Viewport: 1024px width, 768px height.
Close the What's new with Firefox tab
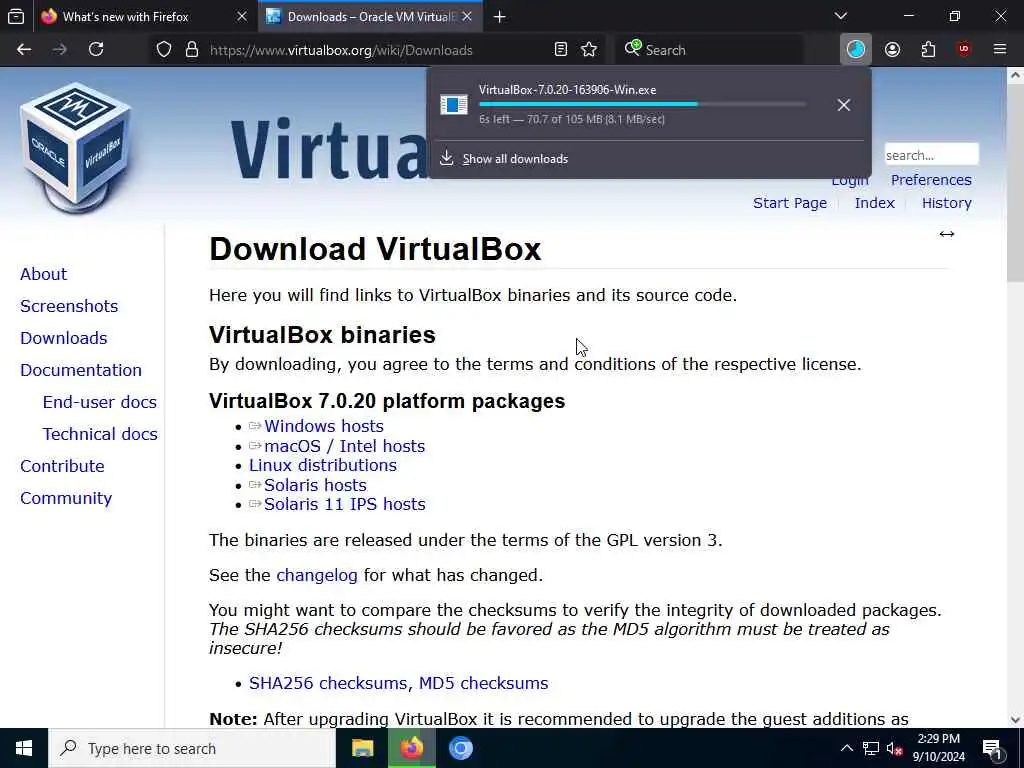click(242, 17)
